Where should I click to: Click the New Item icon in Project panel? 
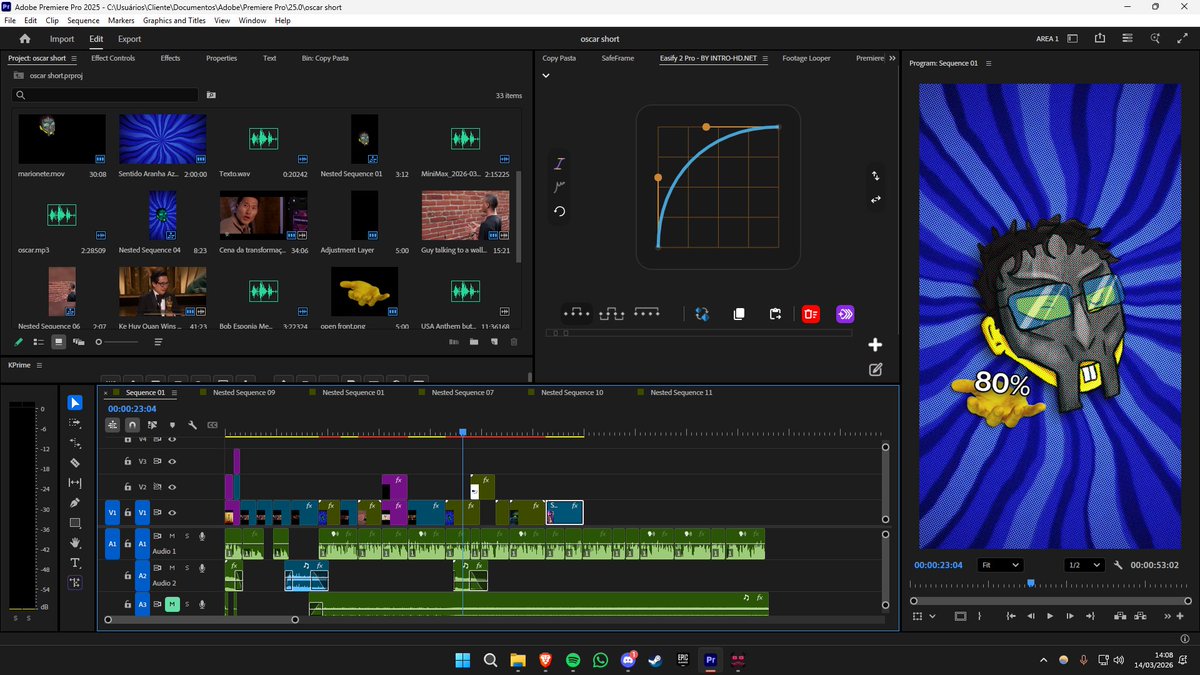point(494,342)
